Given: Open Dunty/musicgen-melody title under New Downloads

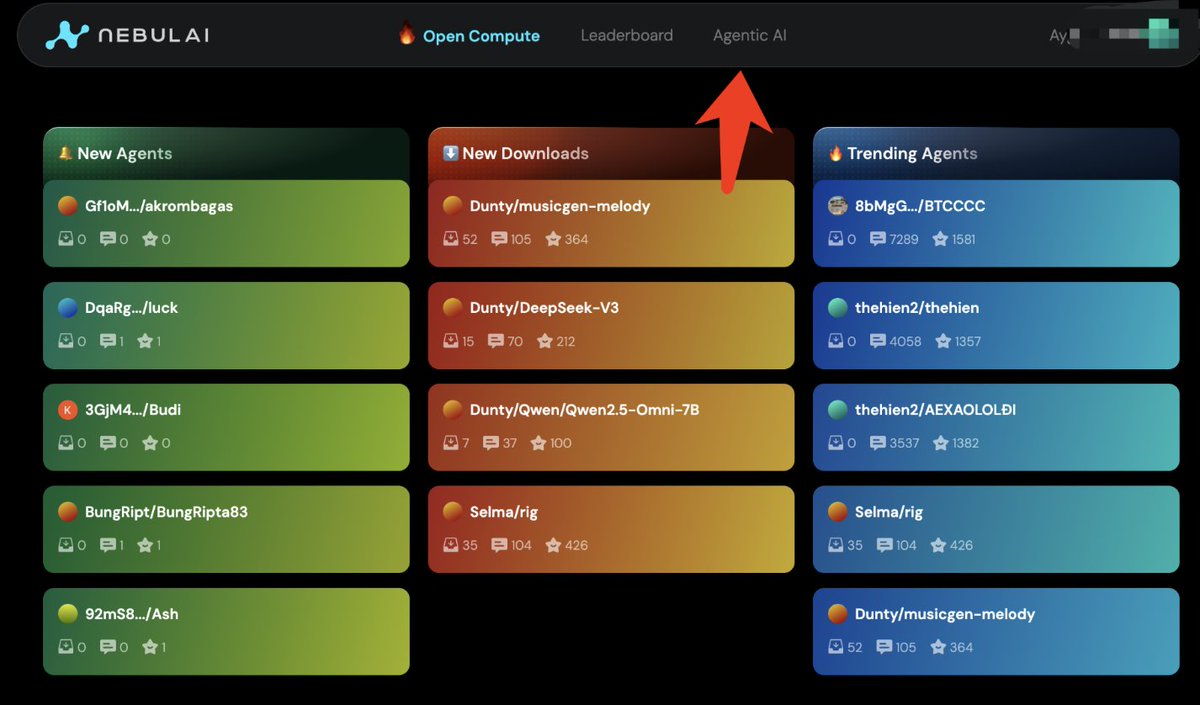Looking at the screenshot, I should pyautogui.click(x=560, y=206).
